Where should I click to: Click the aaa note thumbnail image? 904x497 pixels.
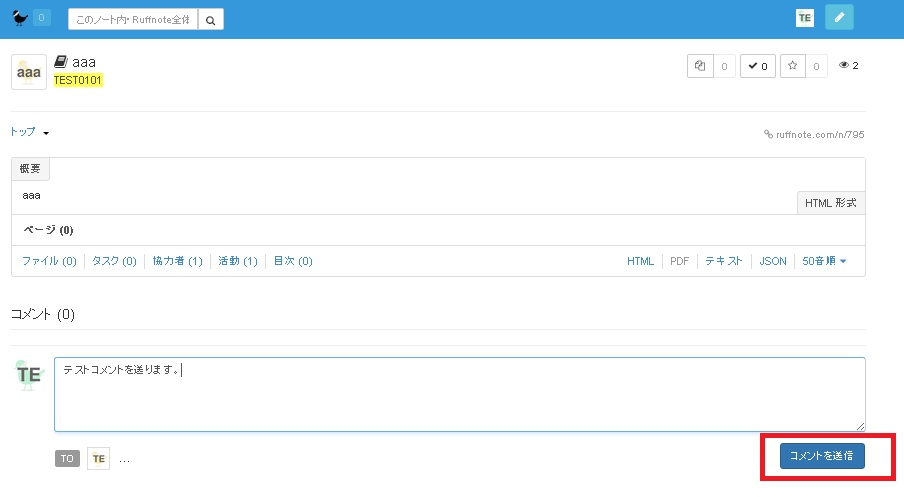point(29,72)
